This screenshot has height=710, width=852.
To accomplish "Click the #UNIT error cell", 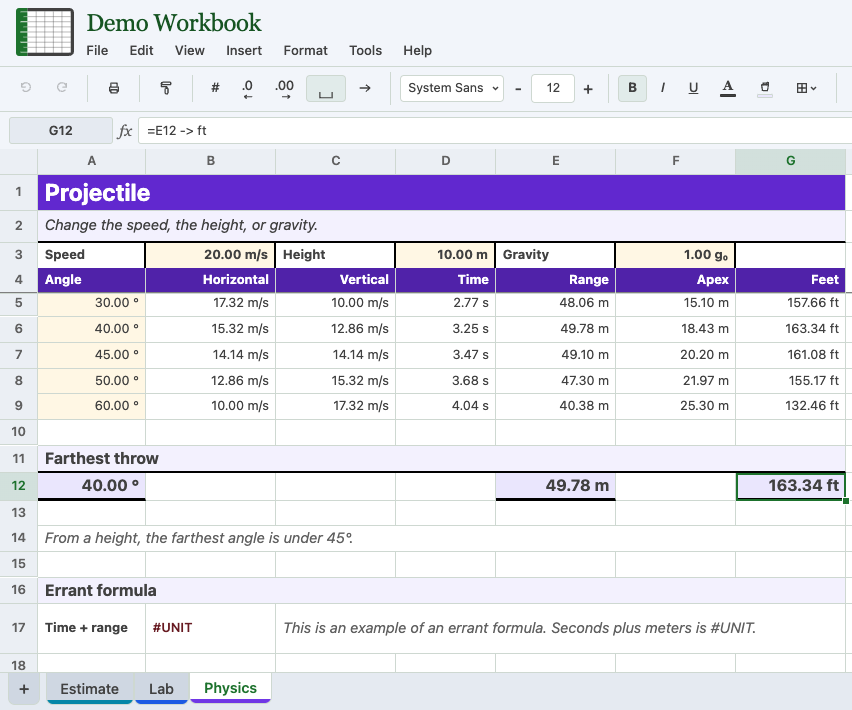I will pos(210,628).
